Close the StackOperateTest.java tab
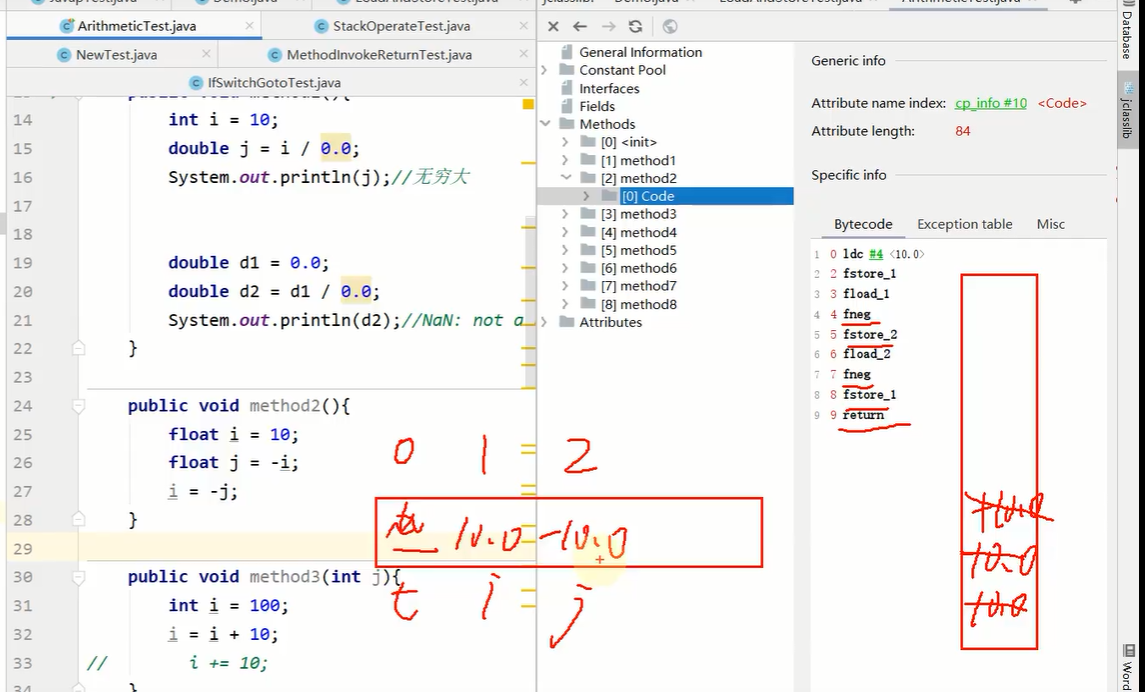 [x=524, y=26]
